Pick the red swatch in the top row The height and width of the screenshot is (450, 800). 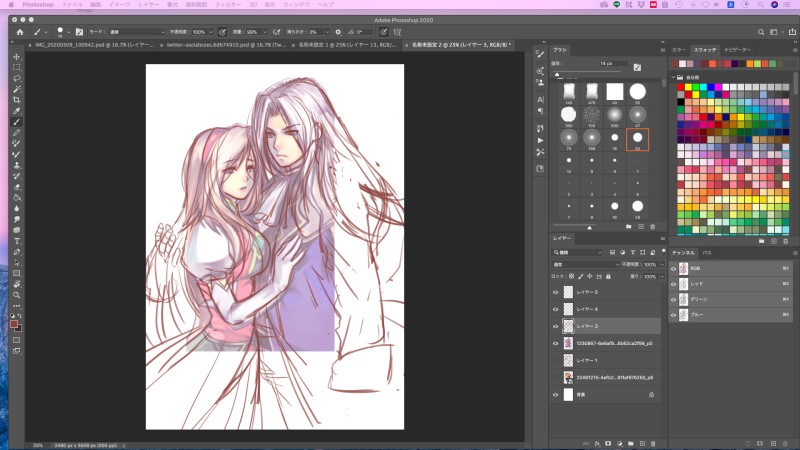[x=682, y=89]
